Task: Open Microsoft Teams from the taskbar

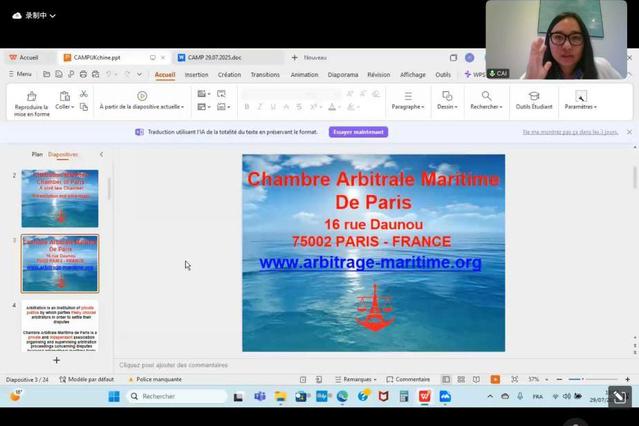Action: click(x=260, y=396)
